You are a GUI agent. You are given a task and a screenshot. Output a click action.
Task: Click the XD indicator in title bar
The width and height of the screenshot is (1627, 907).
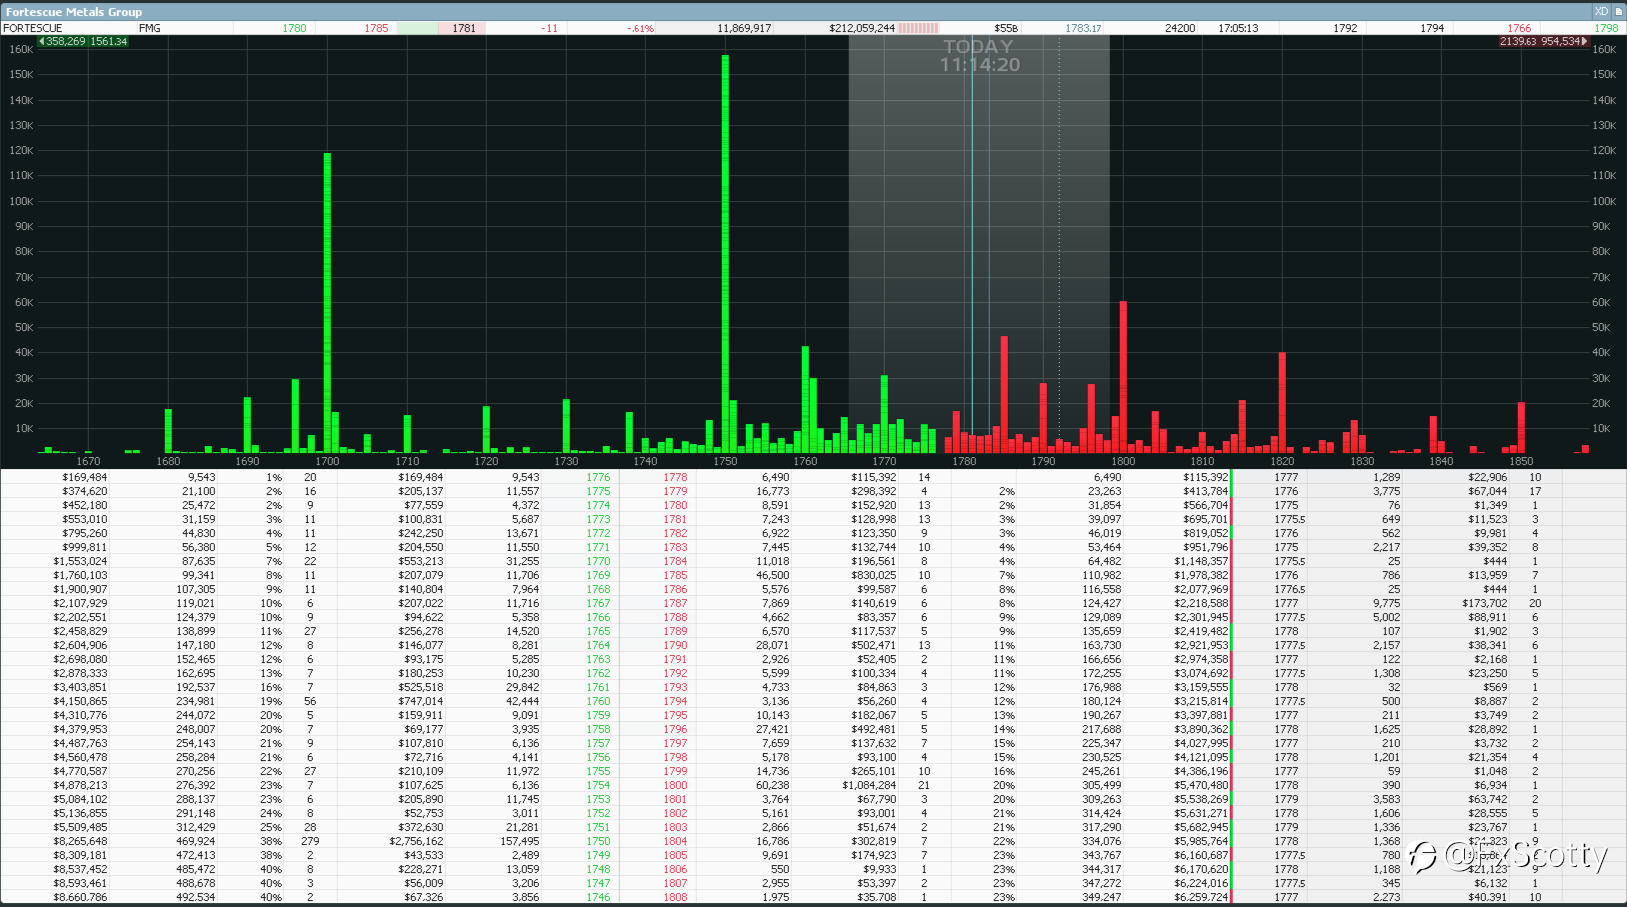pyautogui.click(x=1601, y=11)
